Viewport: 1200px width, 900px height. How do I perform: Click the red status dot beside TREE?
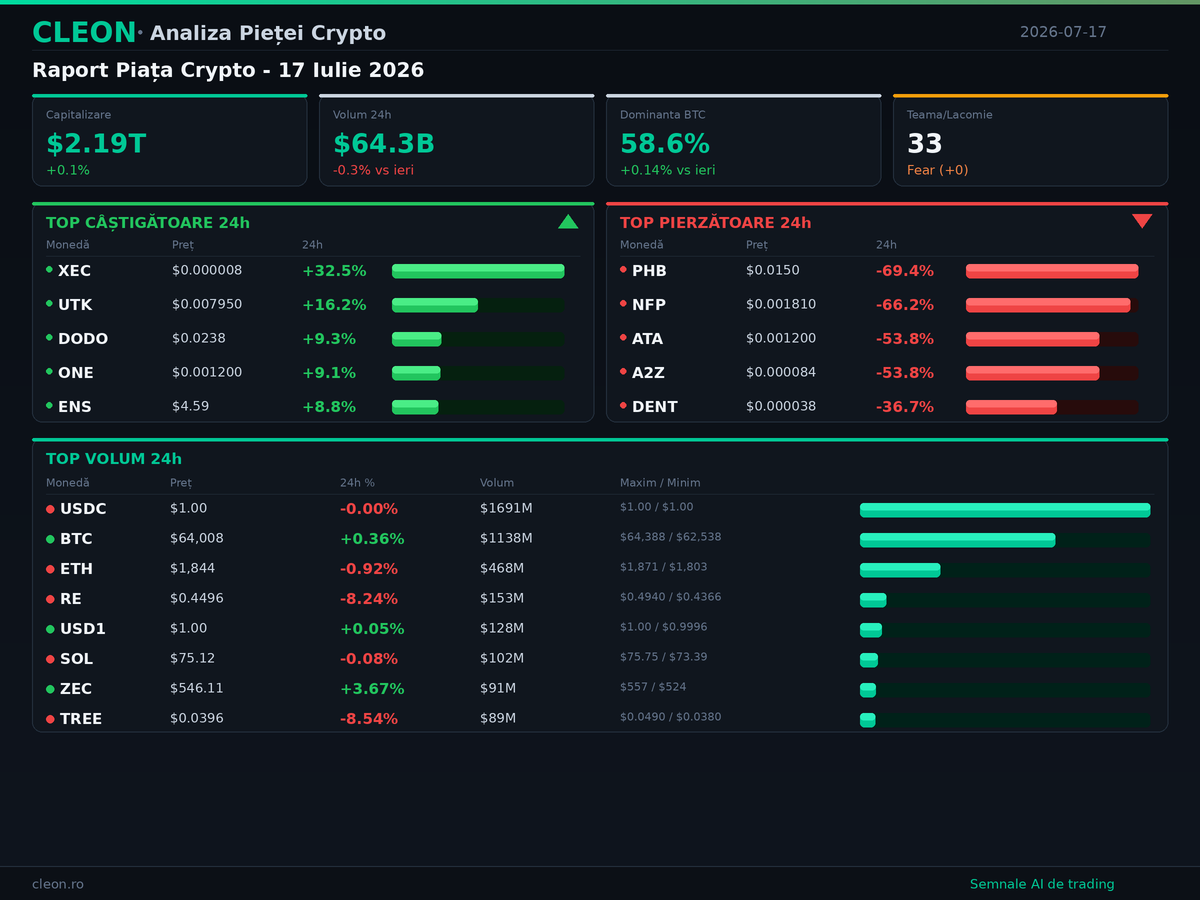pos(50,719)
